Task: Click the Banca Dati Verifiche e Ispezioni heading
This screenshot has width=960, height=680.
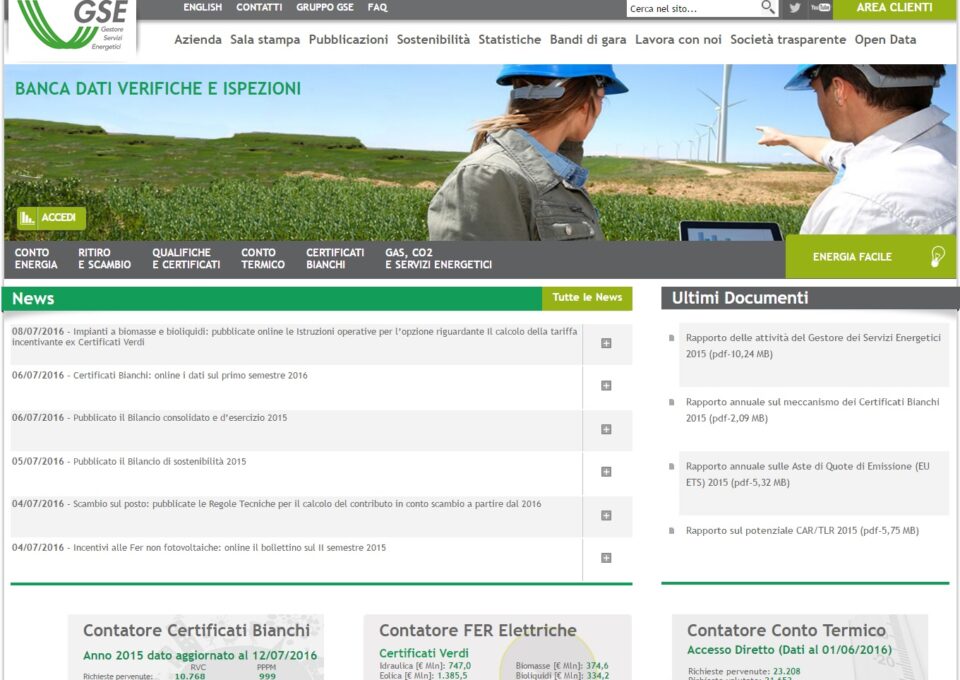Action: 158,89
